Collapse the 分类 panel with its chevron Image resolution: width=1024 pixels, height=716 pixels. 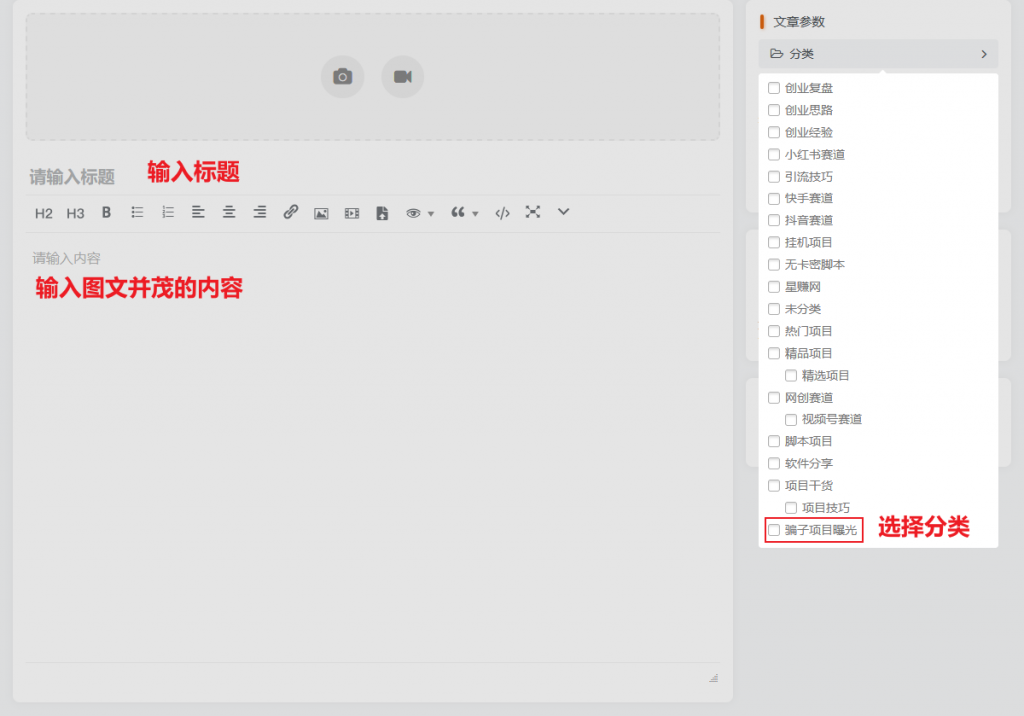pos(984,54)
